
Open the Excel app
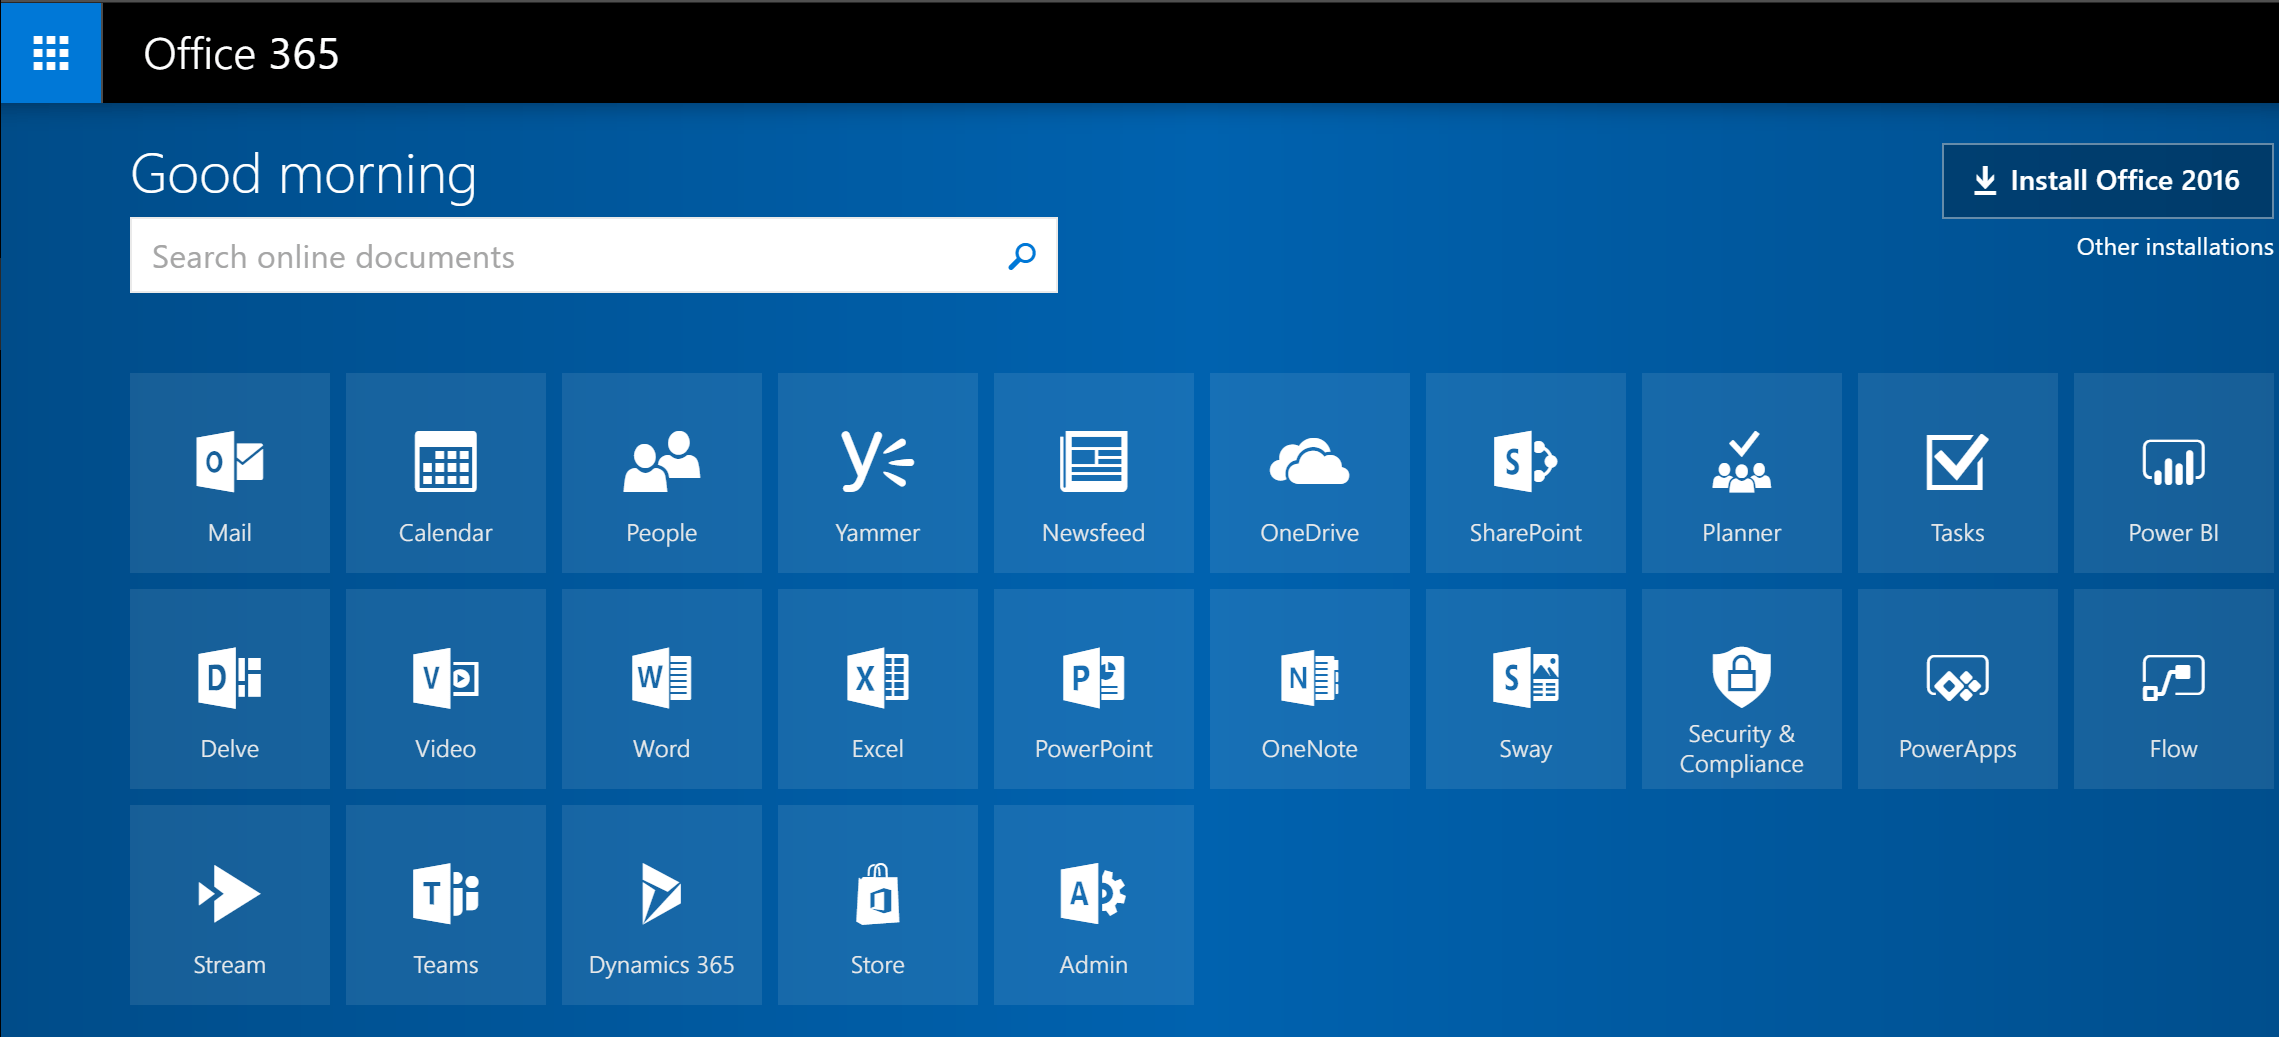(877, 690)
